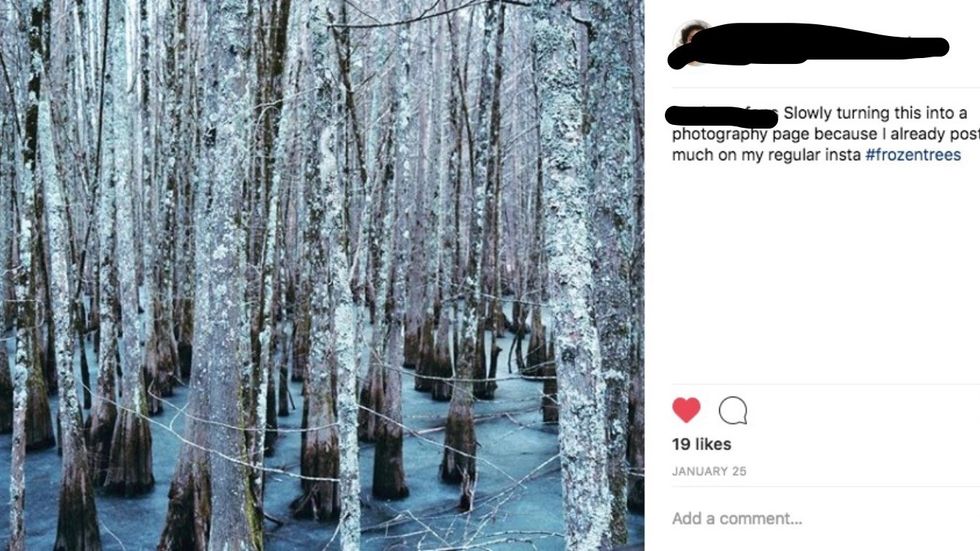The width and height of the screenshot is (980, 551).
Task: Click the word "Slowly" in the caption
Action: point(808,113)
